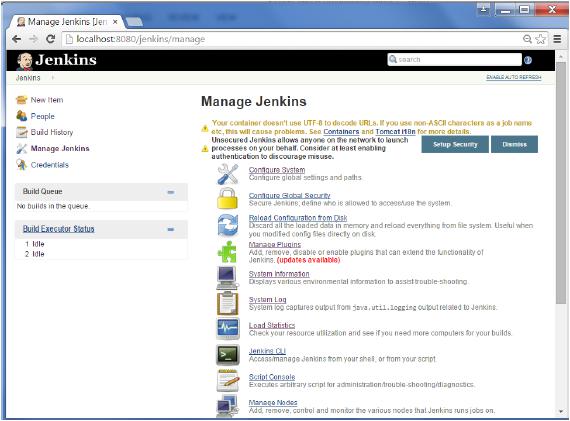Open the Tomcat i18n link
This screenshot has width=570, height=421.
pos(395,132)
